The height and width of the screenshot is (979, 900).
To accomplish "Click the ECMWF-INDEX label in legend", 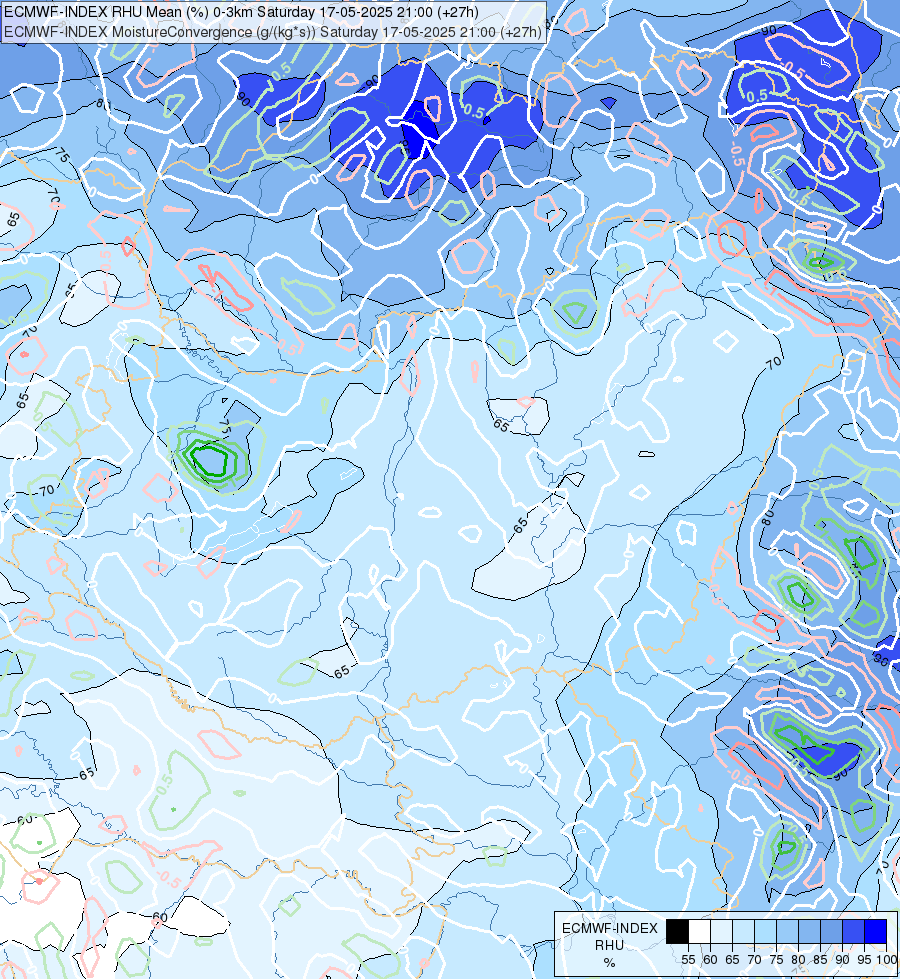I will 610,928.
